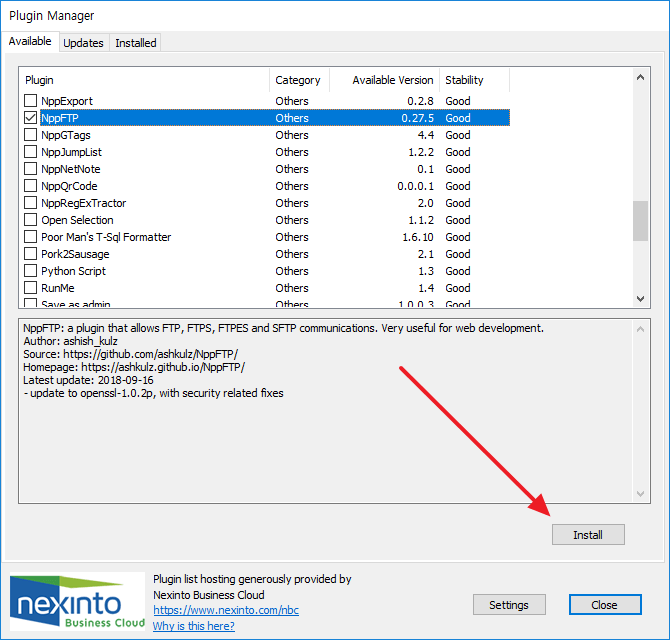The width and height of the screenshot is (670, 640).
Task: Select the NppJumpList plugin name
Action: tap(71, 152)
